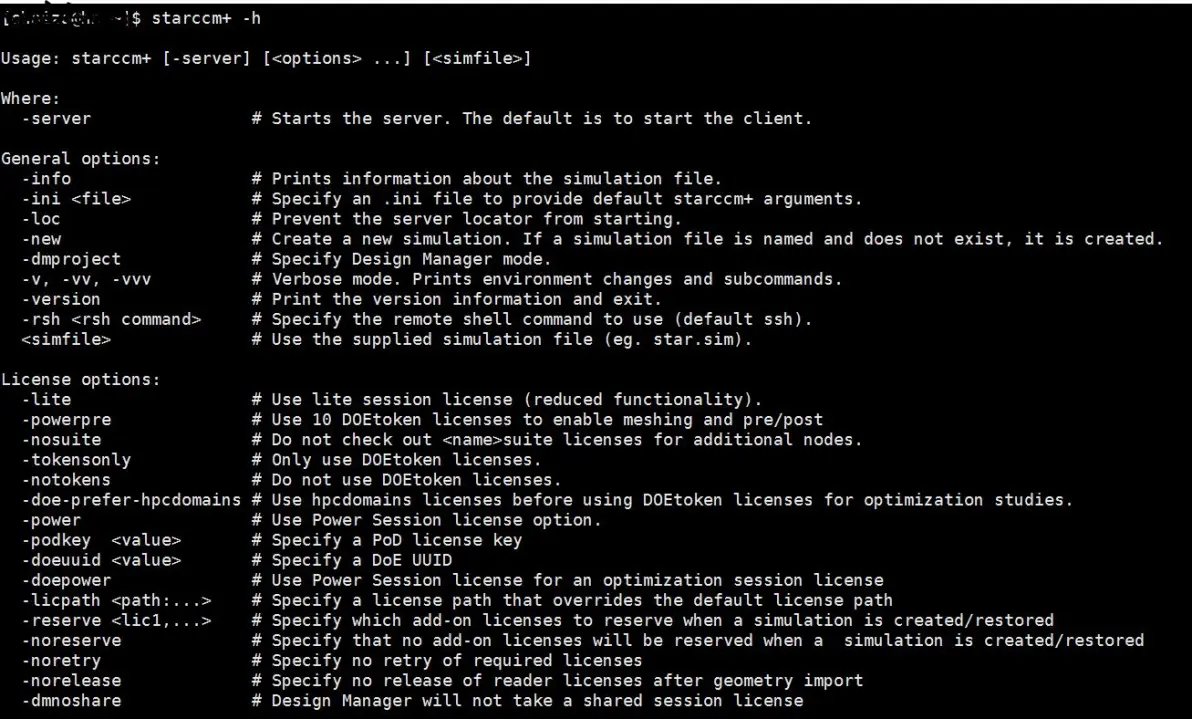1192x719 pixels.
Task: Click '-doe-prefer-hpcdomains' option text
Action: click(131, 500)
